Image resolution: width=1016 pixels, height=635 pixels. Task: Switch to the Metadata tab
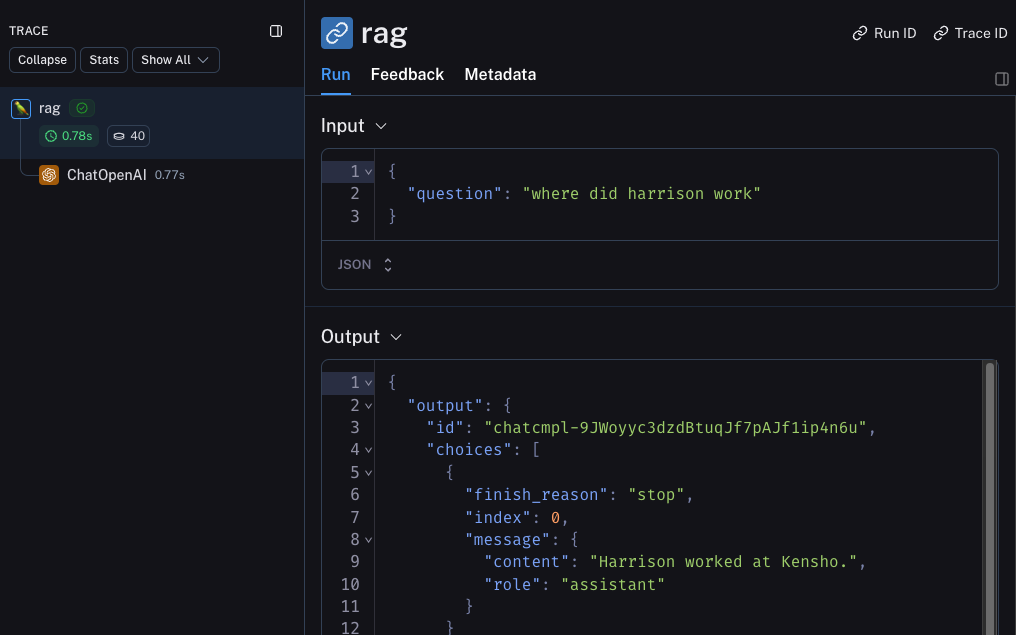(500, 75)
